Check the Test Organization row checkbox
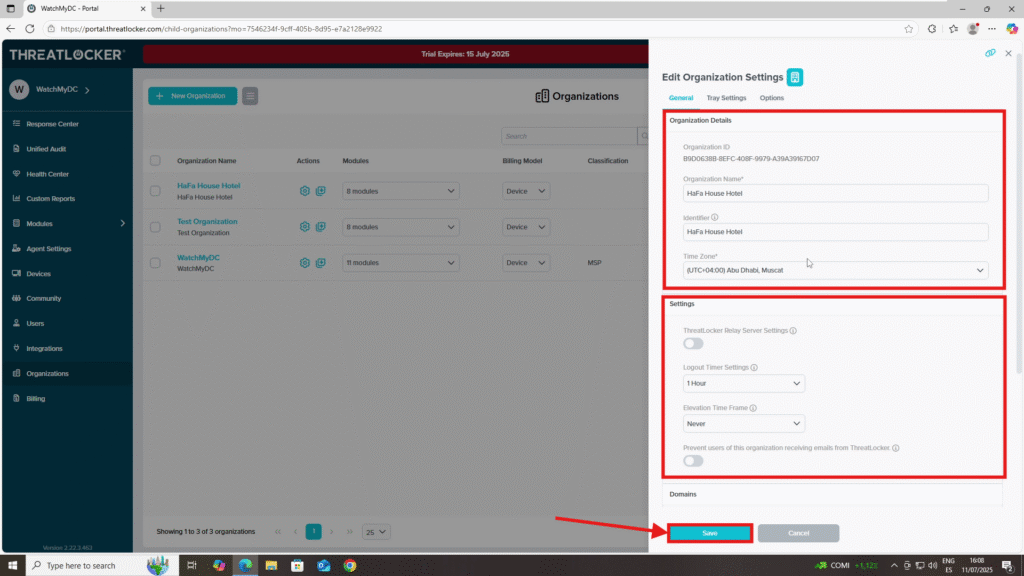 (x=155, y=227)
